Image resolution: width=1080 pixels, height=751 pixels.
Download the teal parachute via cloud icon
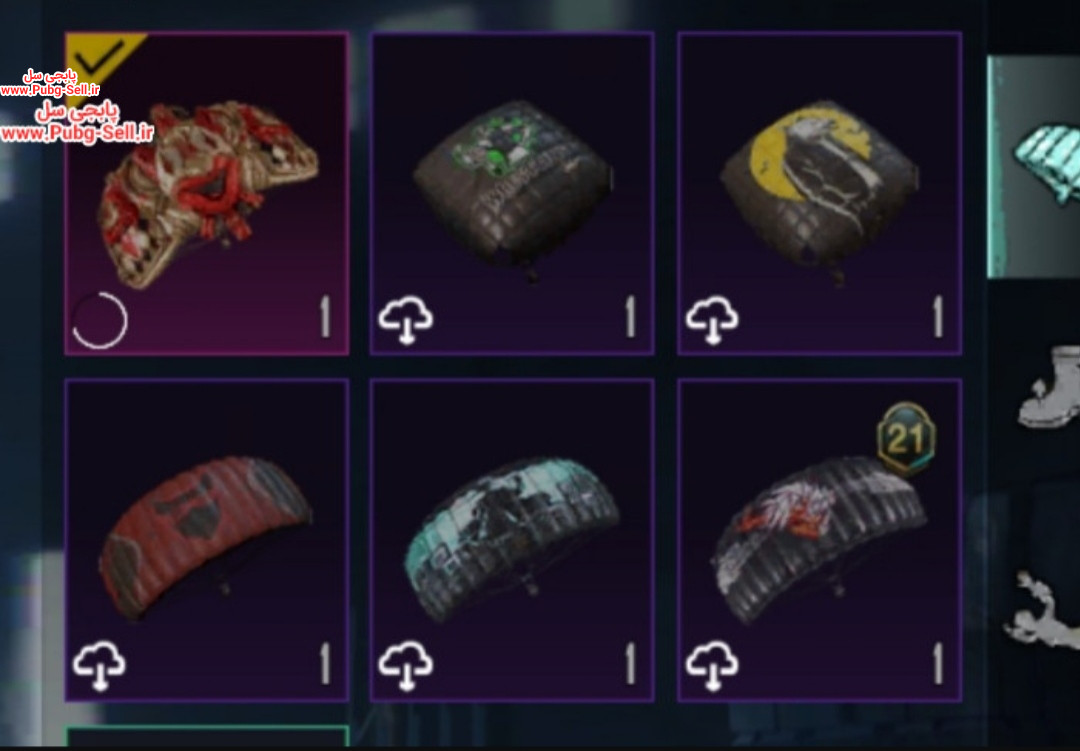[406, 666]
